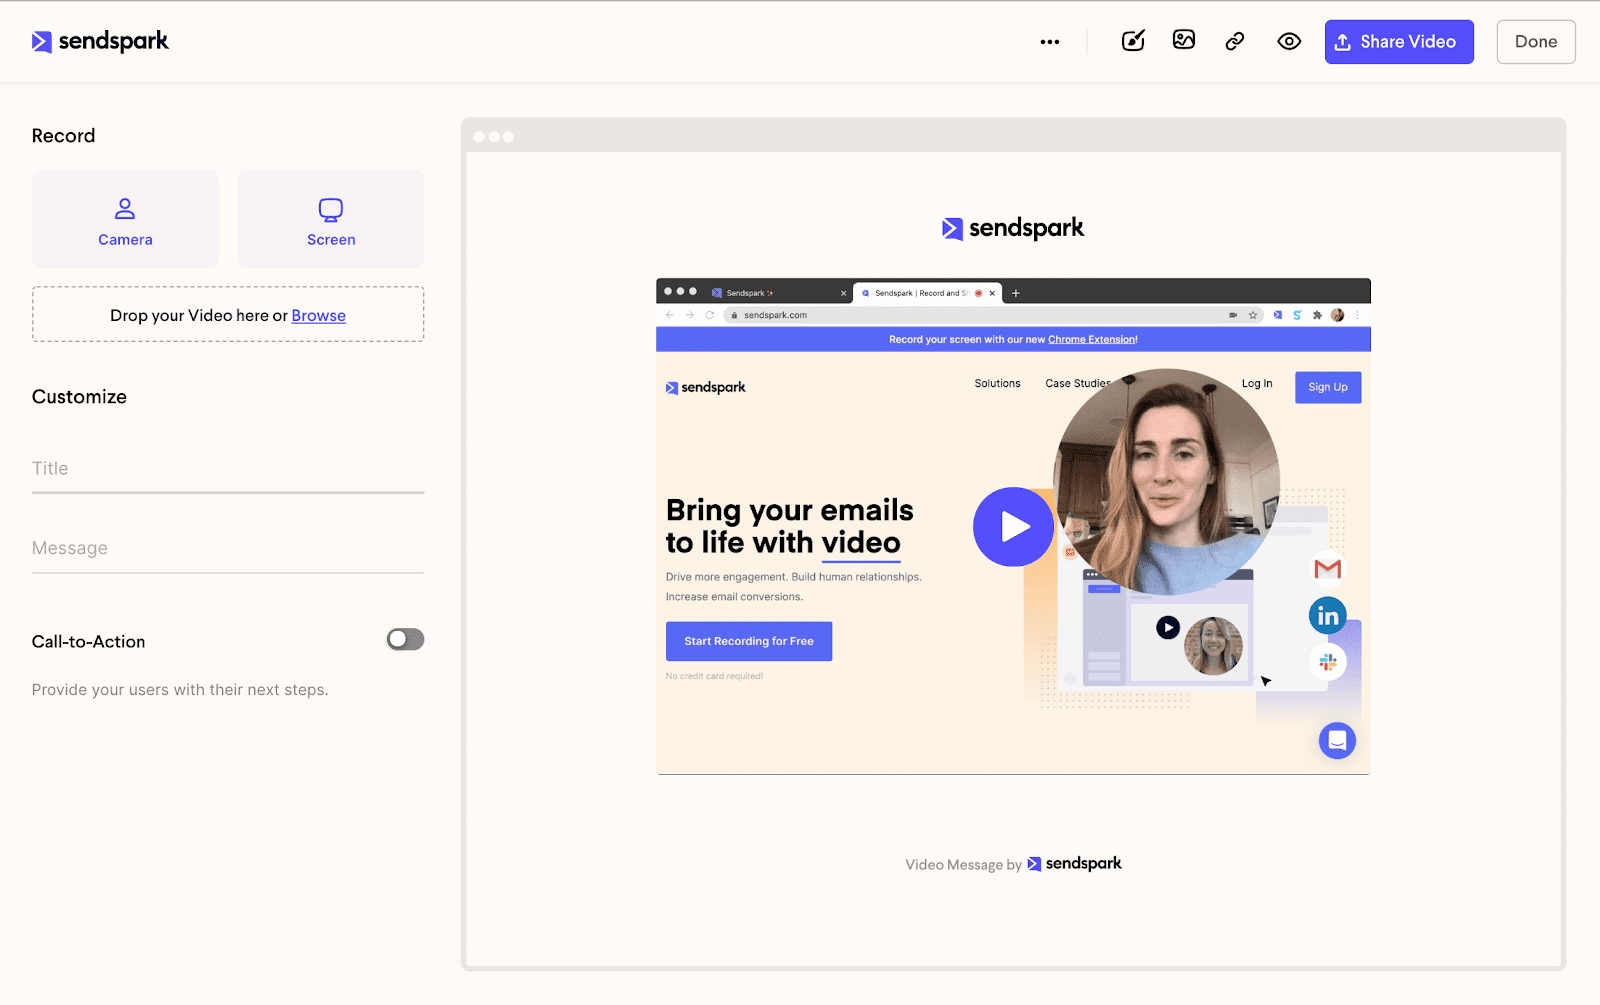
Task: Click Case Studies menu in video preview
Action: coord(1078,383)
